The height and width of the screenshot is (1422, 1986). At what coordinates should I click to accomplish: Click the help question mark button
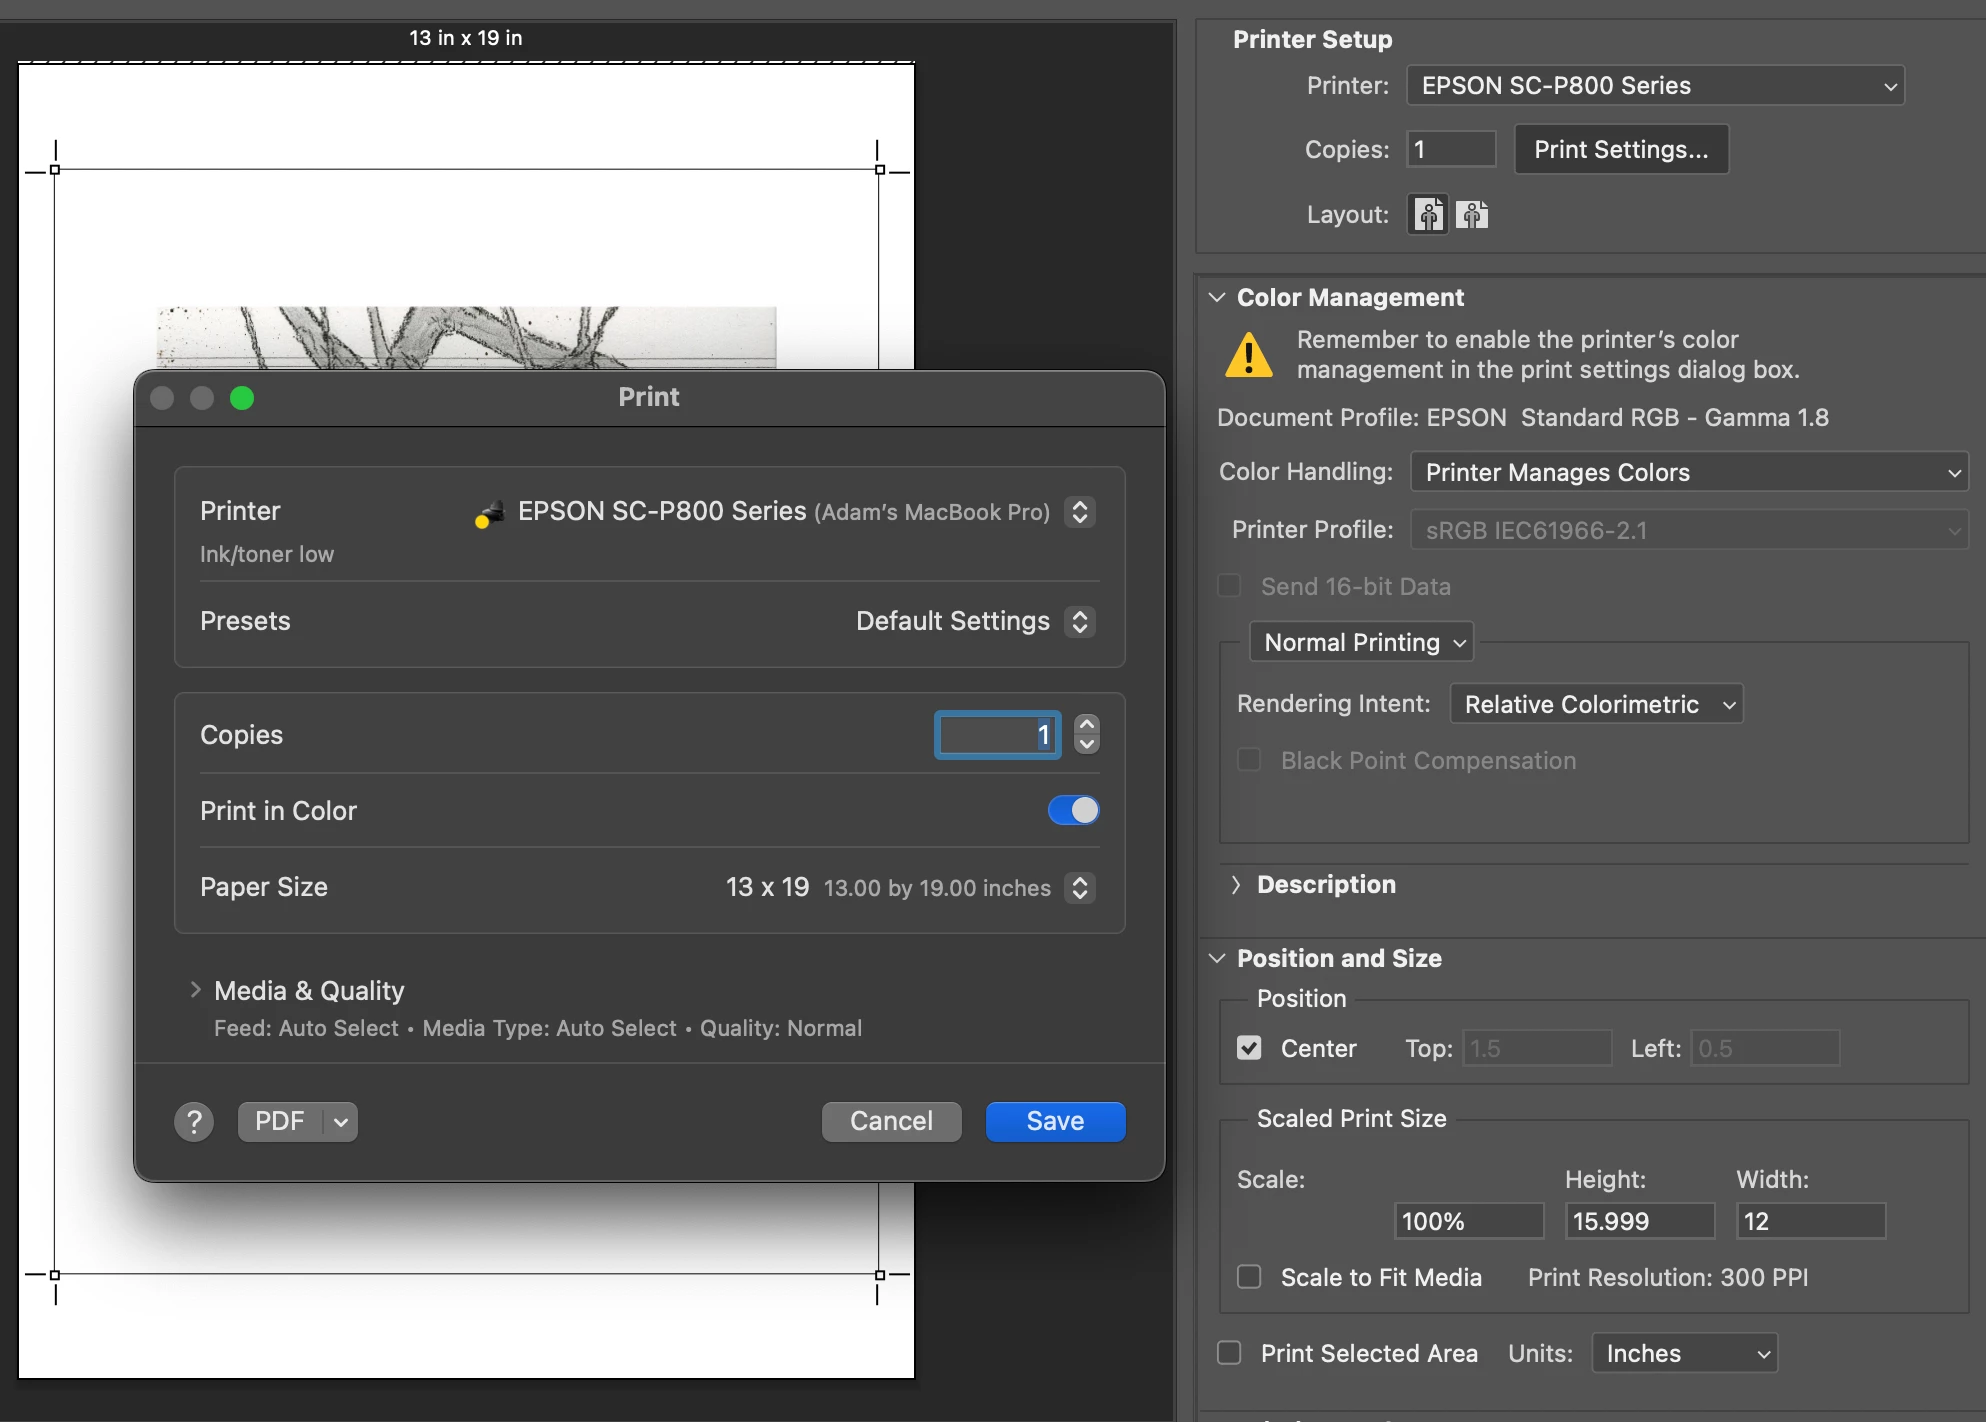(194, 1122)
